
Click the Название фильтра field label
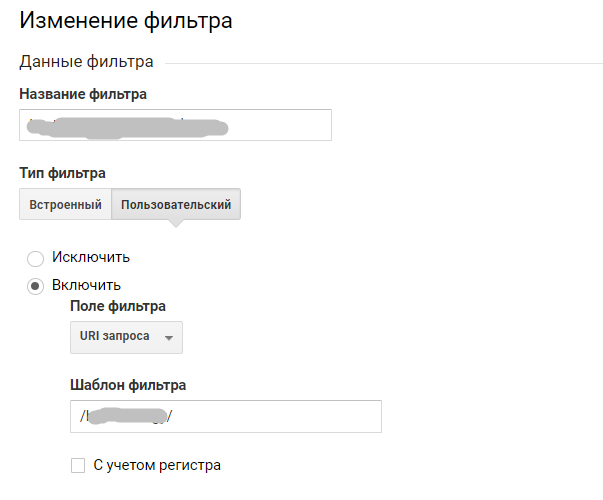coord(83,94)
